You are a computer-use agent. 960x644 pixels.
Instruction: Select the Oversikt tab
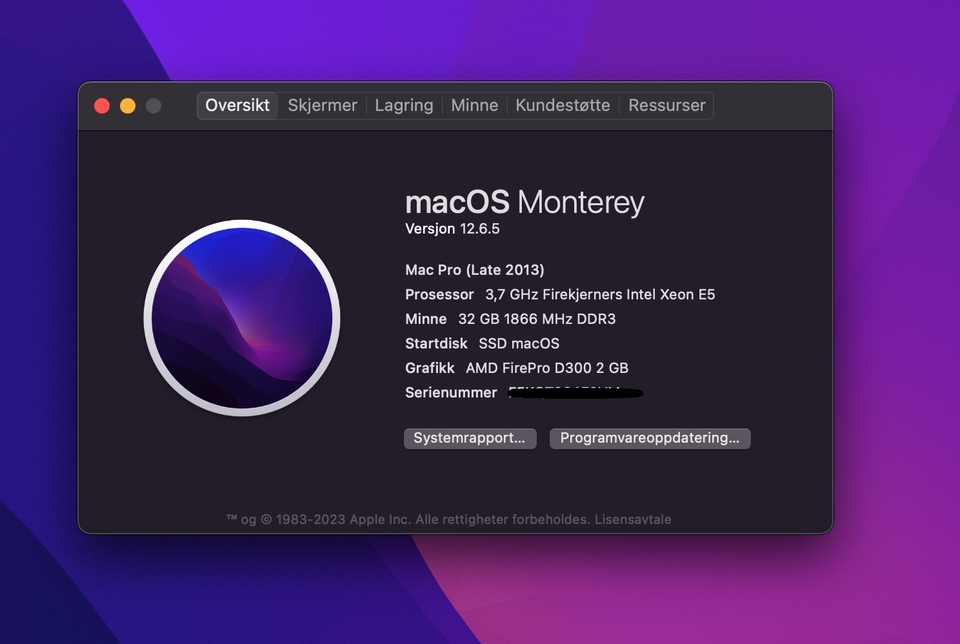coord(238,105)
